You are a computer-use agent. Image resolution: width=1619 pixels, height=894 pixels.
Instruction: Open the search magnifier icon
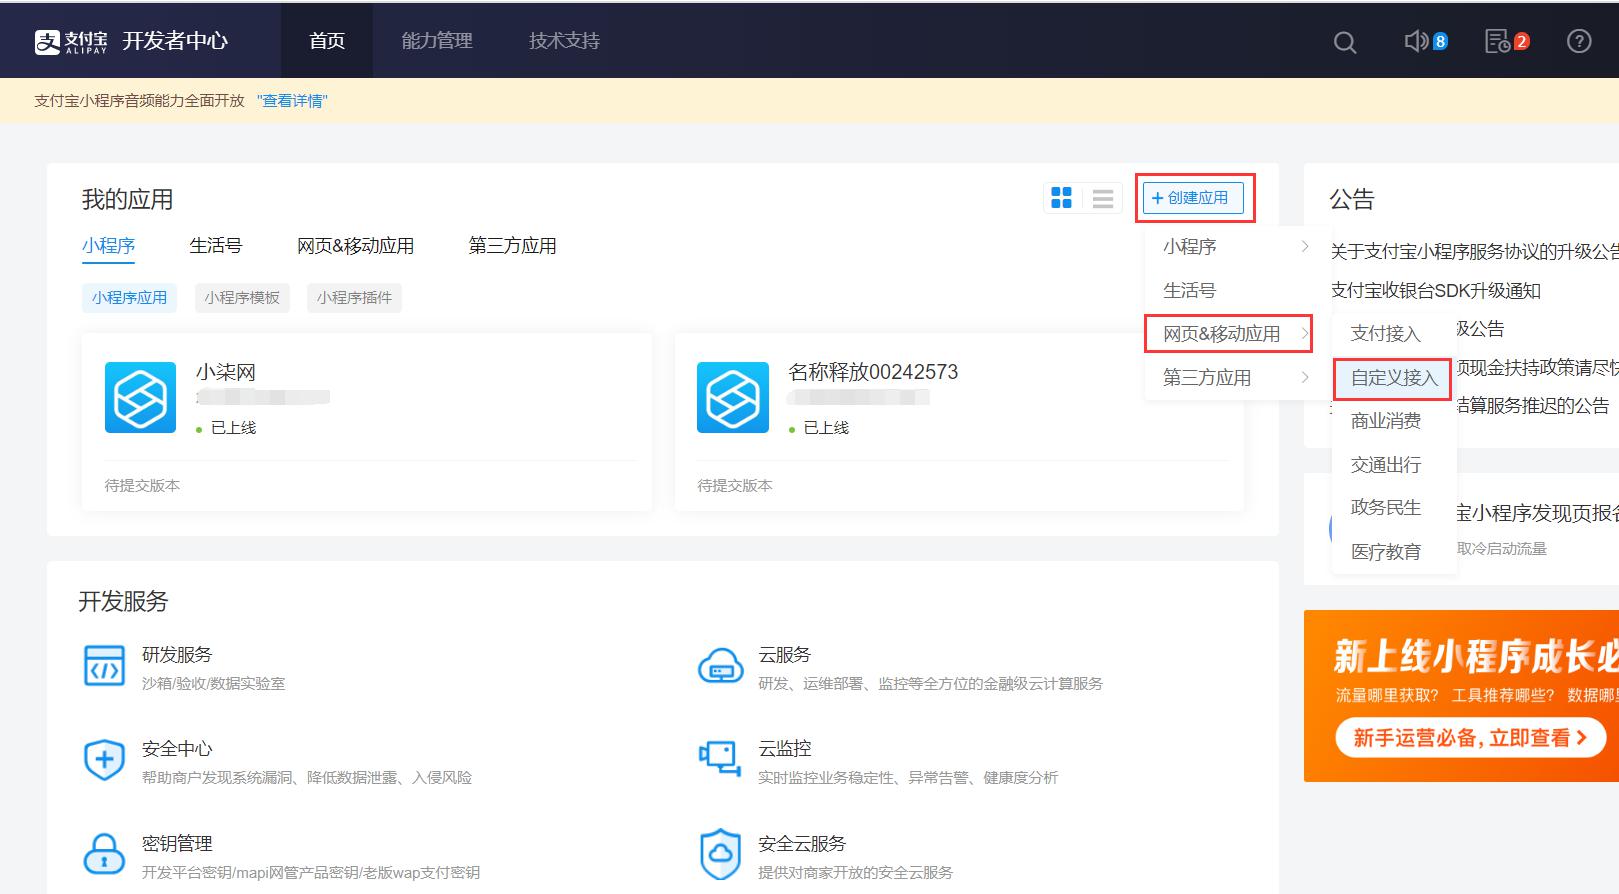tap(1345, 42)
